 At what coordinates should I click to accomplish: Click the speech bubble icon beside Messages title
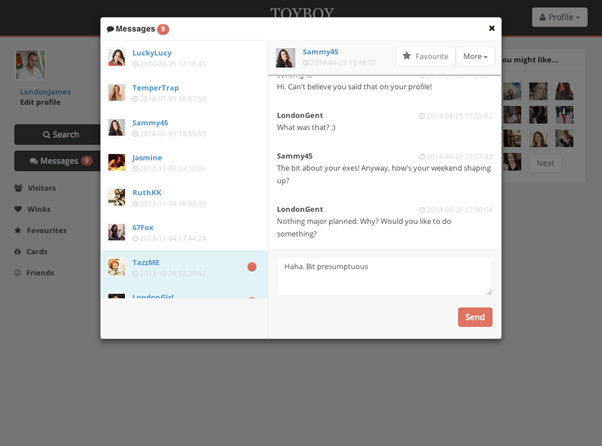coord(110,29)
